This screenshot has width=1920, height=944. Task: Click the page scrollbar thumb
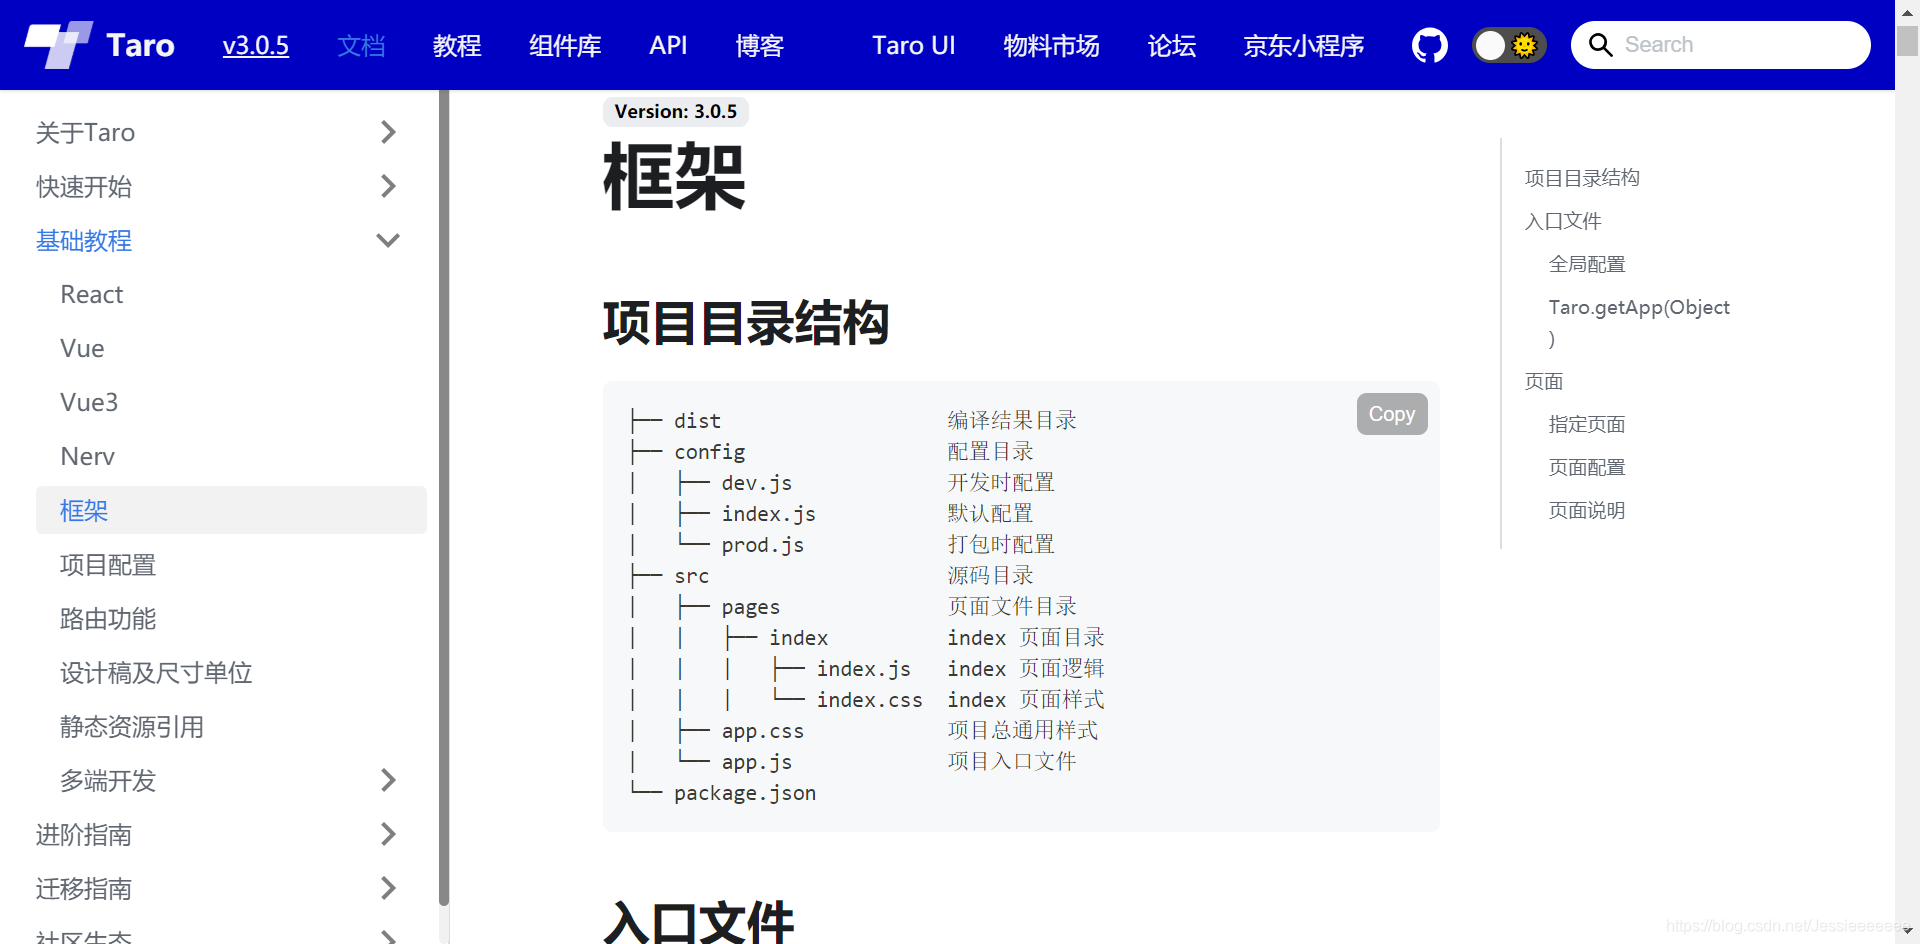click(1908, 41)
